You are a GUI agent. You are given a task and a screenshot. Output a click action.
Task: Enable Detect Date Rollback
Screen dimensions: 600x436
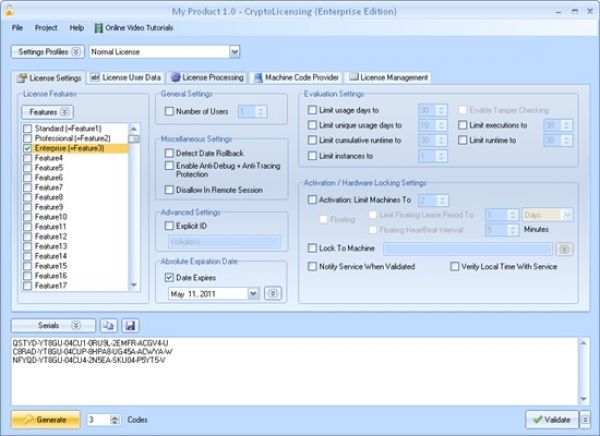pos(169,153)
